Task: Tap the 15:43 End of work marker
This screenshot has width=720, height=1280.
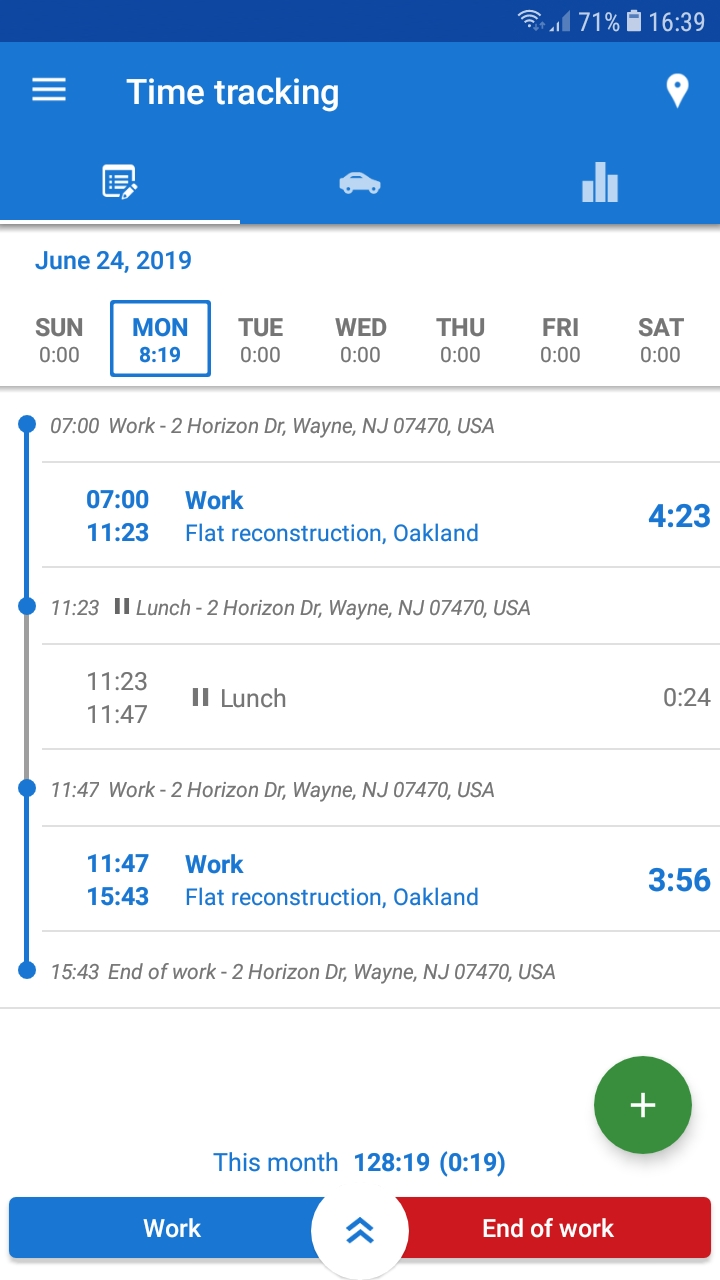Action: point(303,971)
